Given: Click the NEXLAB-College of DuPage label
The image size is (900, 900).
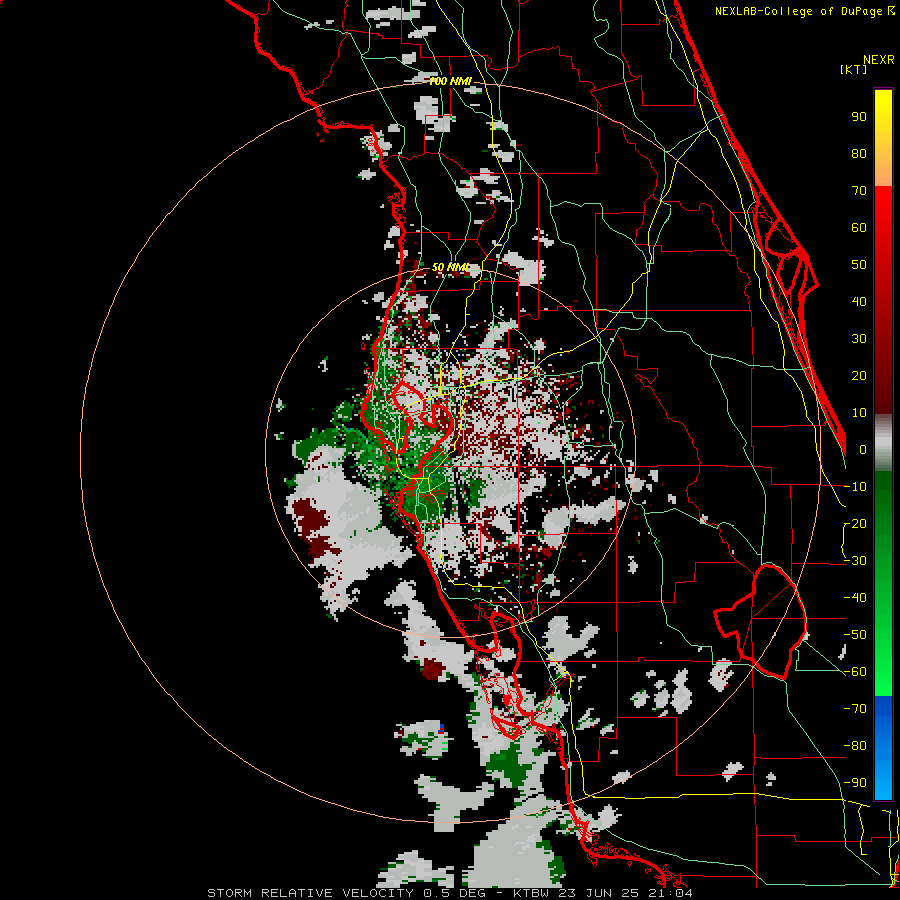Looking at the screenshot, I should [x=804, y=11].
